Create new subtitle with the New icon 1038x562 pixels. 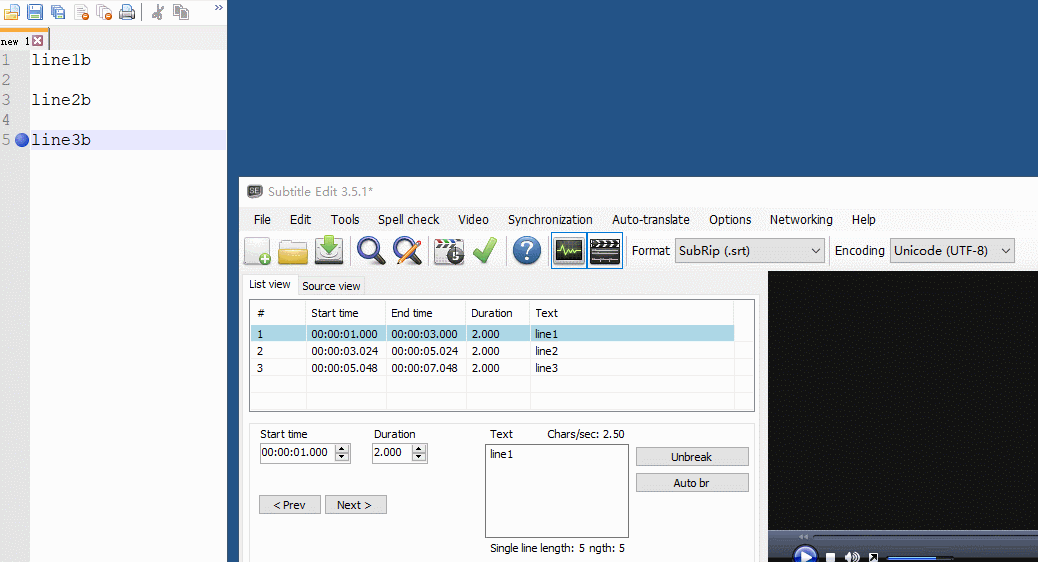click(x=258, y=251)
